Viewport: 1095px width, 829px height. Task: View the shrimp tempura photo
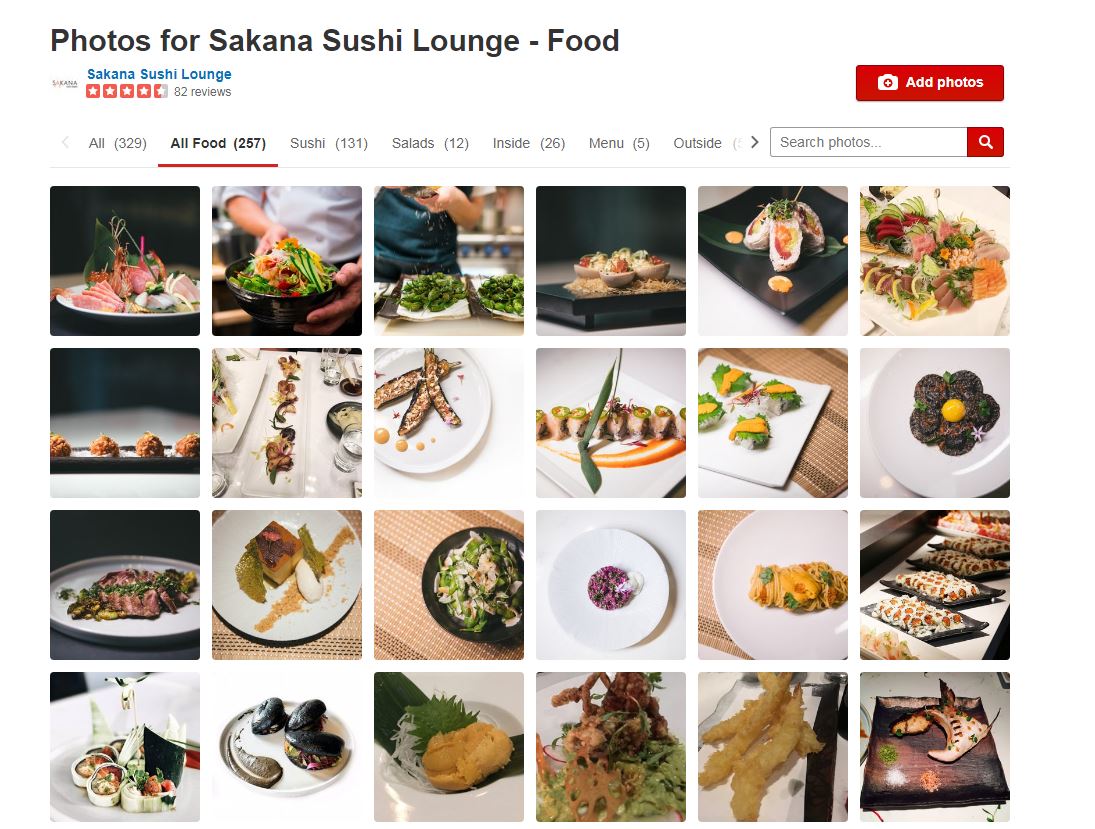(772, 747)
